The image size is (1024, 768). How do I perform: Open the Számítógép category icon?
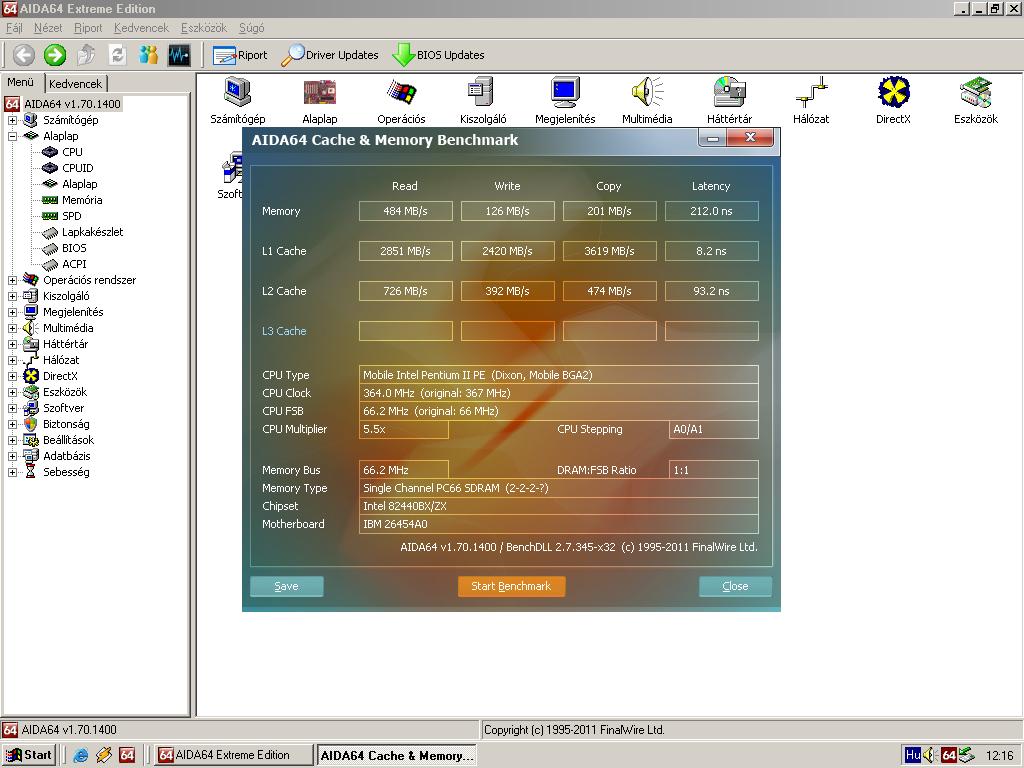tap(238, 101)
